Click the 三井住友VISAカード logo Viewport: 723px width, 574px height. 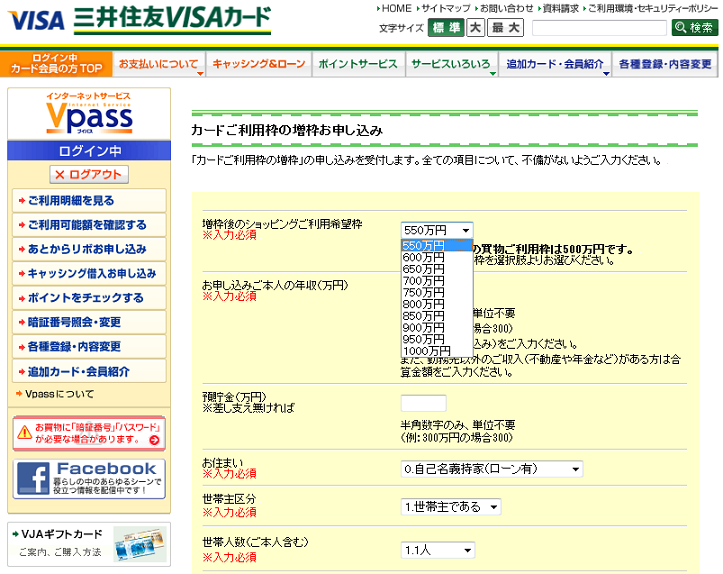(172, 19)
